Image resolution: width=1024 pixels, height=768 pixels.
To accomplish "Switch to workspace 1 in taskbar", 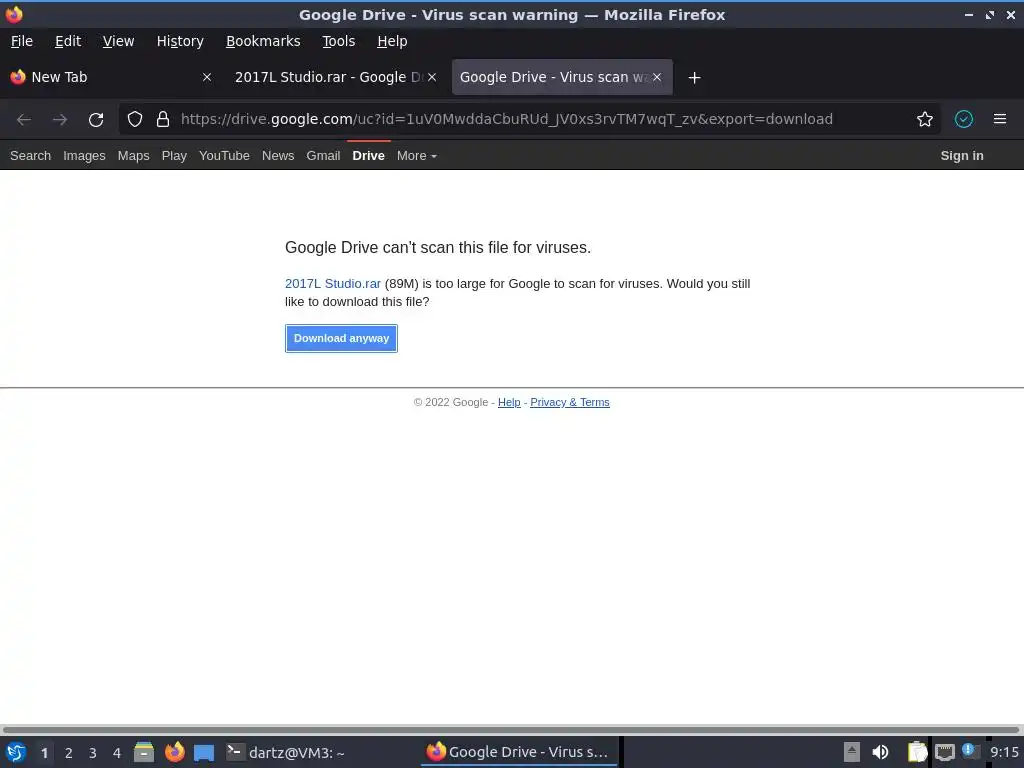I will click(x=44, y=753).
